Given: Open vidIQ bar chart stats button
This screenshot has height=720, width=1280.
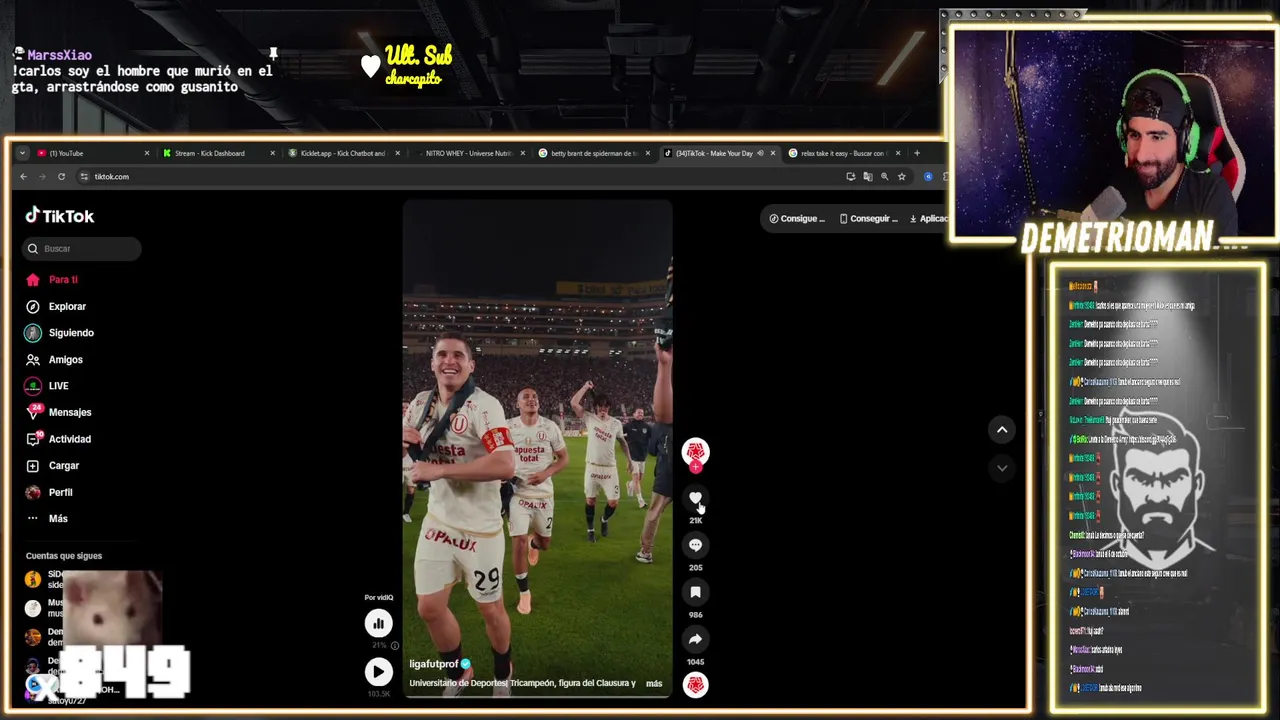Looking at the screenshot, I should pyautogui.click(x=378, y=624).
